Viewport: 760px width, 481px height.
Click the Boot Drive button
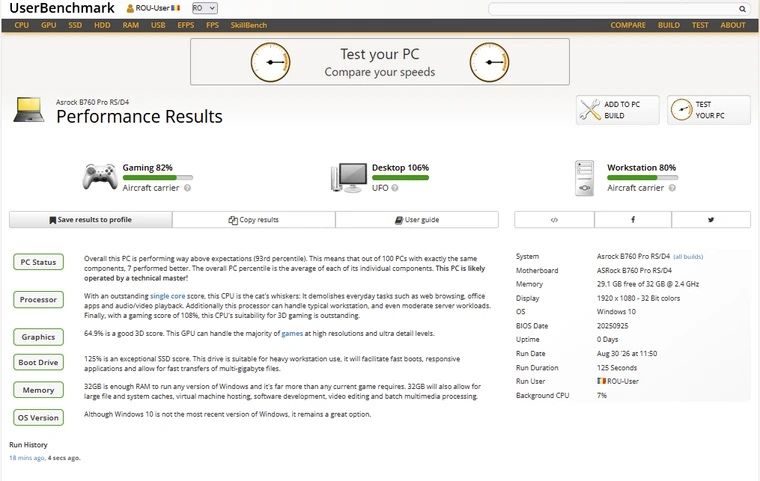38,362
